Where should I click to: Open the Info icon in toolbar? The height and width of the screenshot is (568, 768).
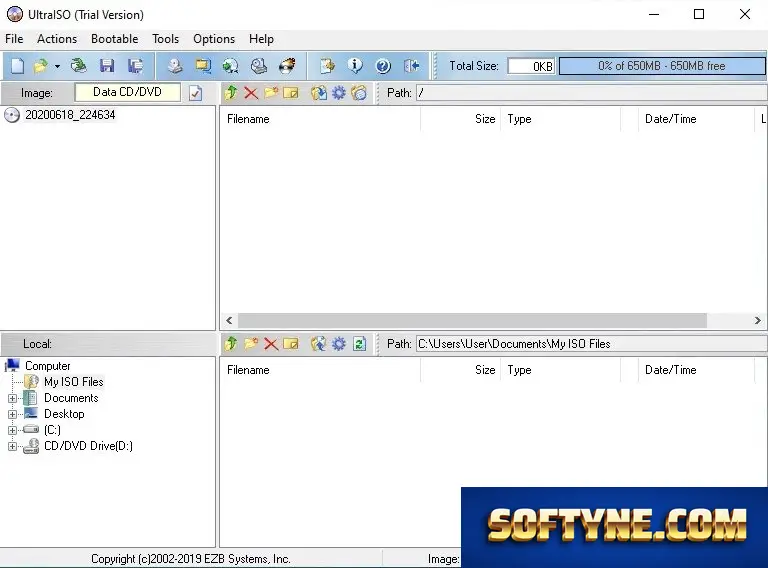click(355, 66)
